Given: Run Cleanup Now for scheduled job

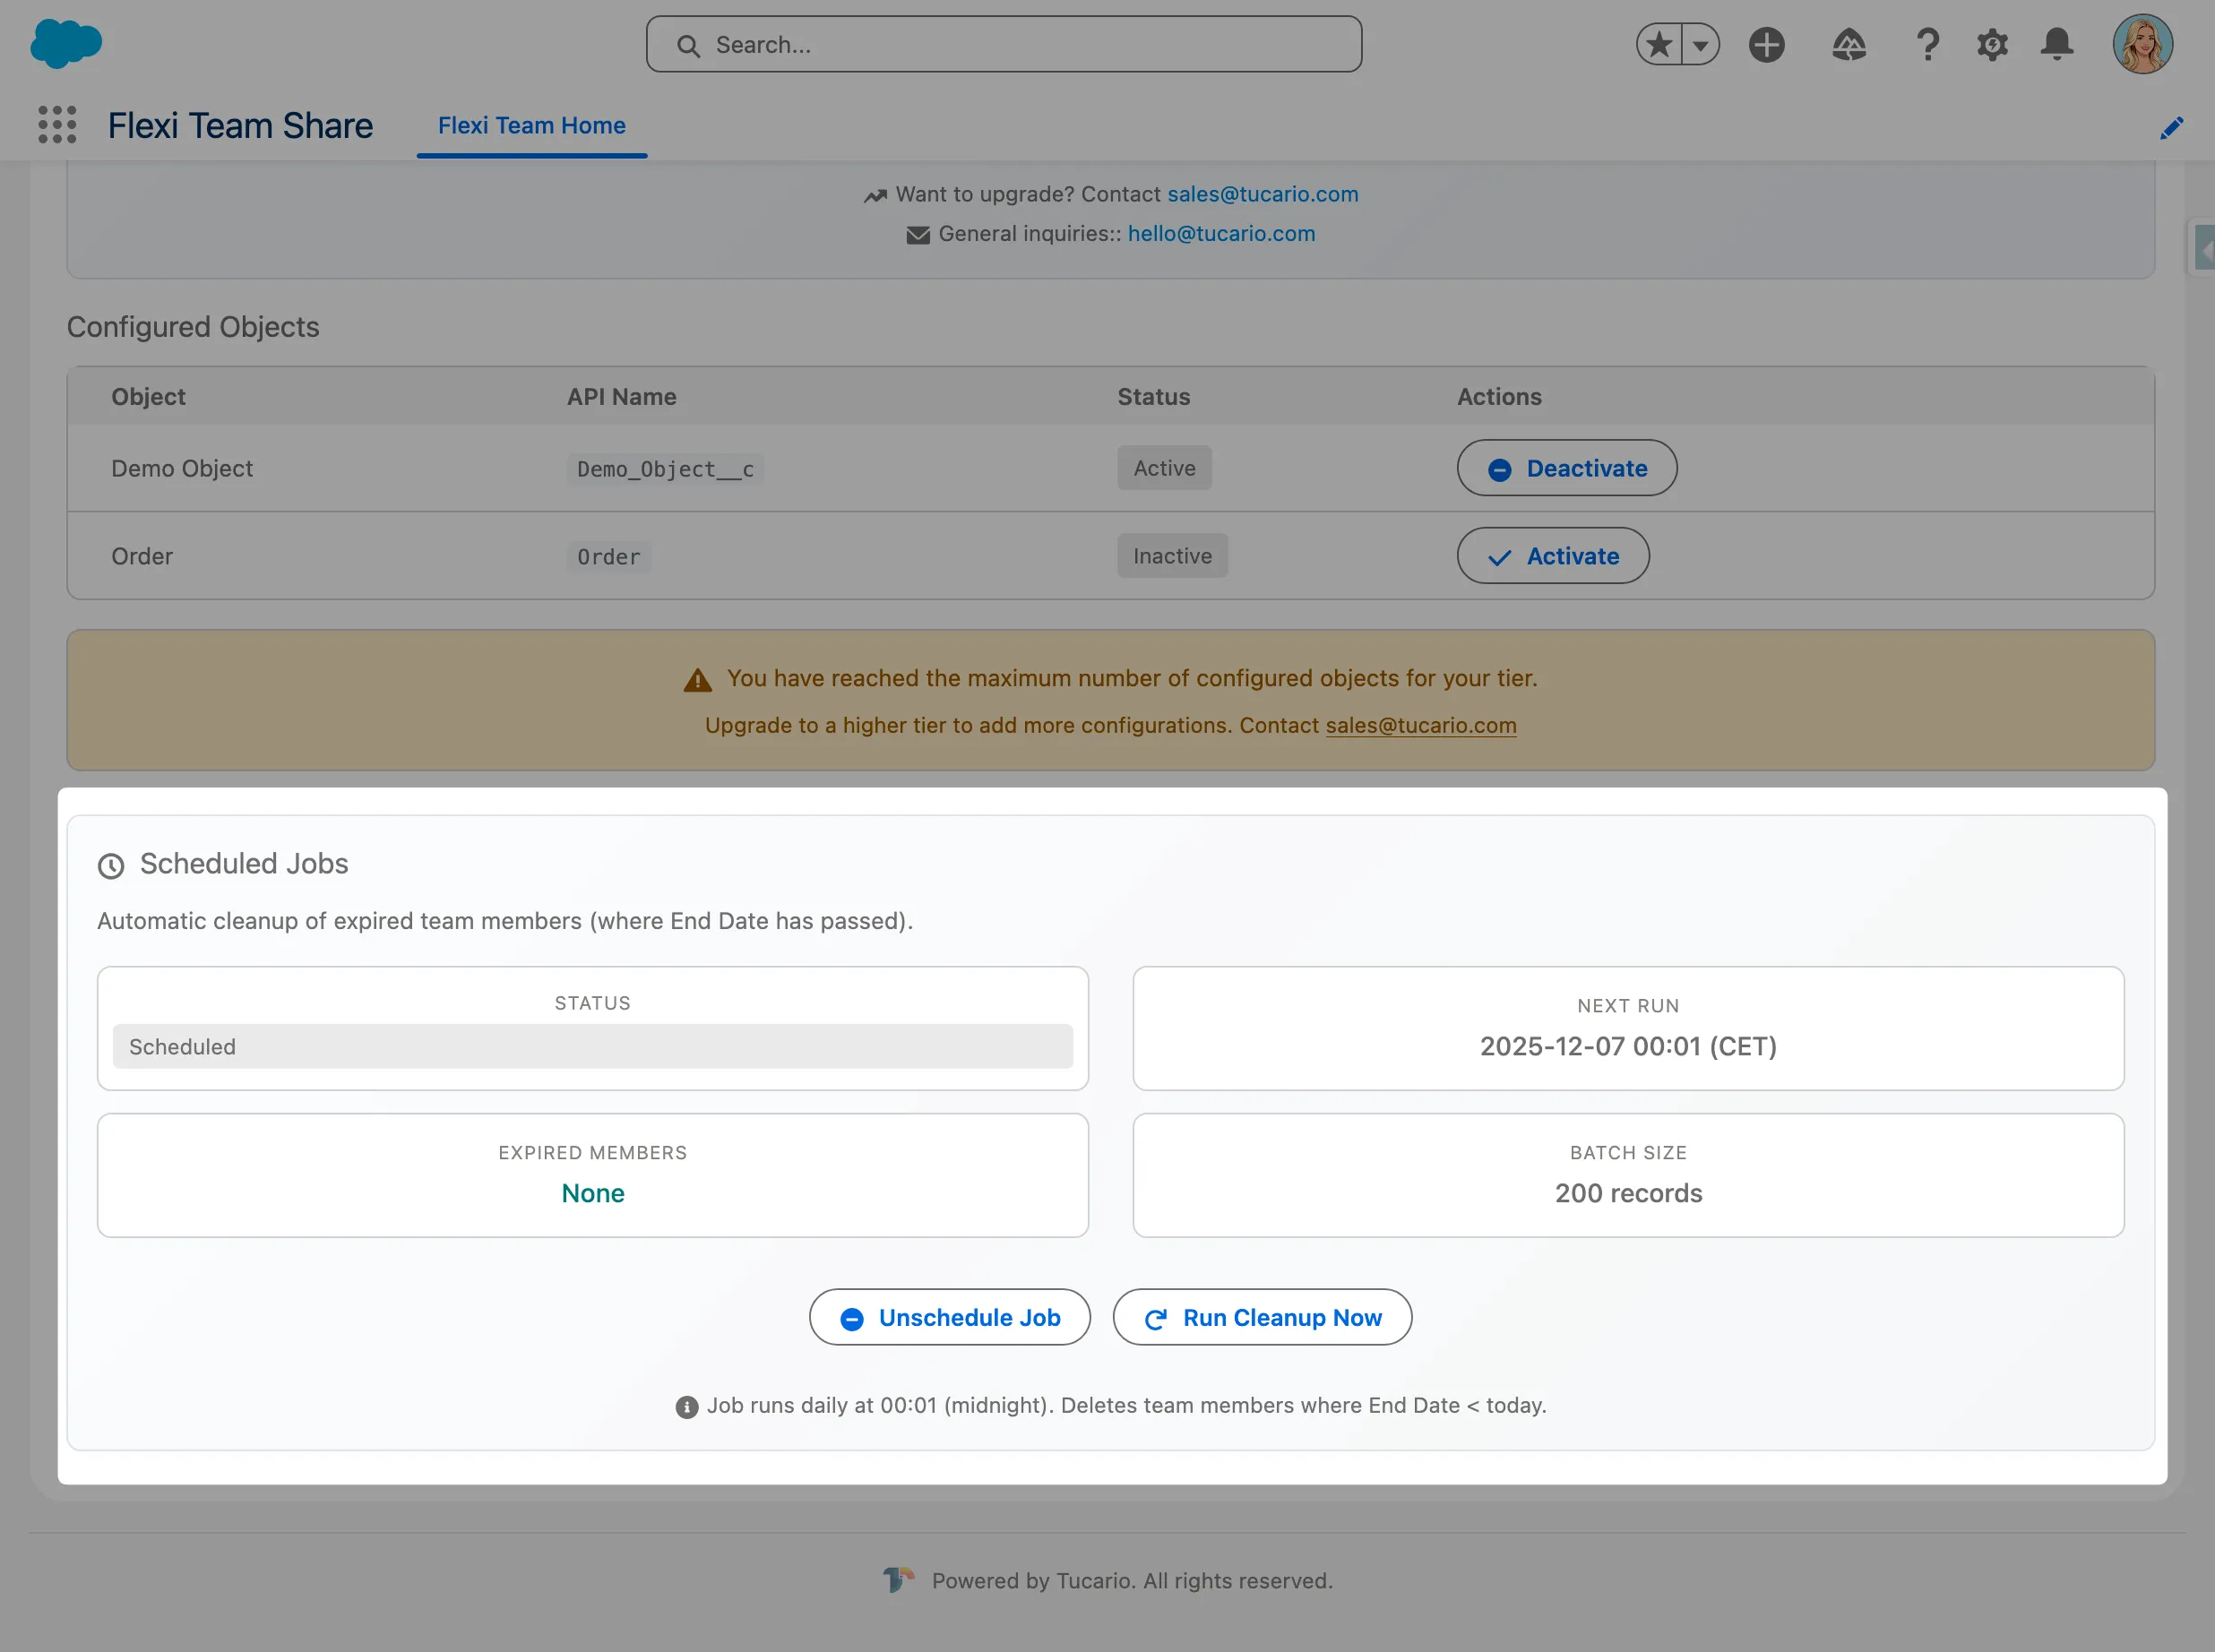Looking at the screenshot, I should pos(1262,1317).
